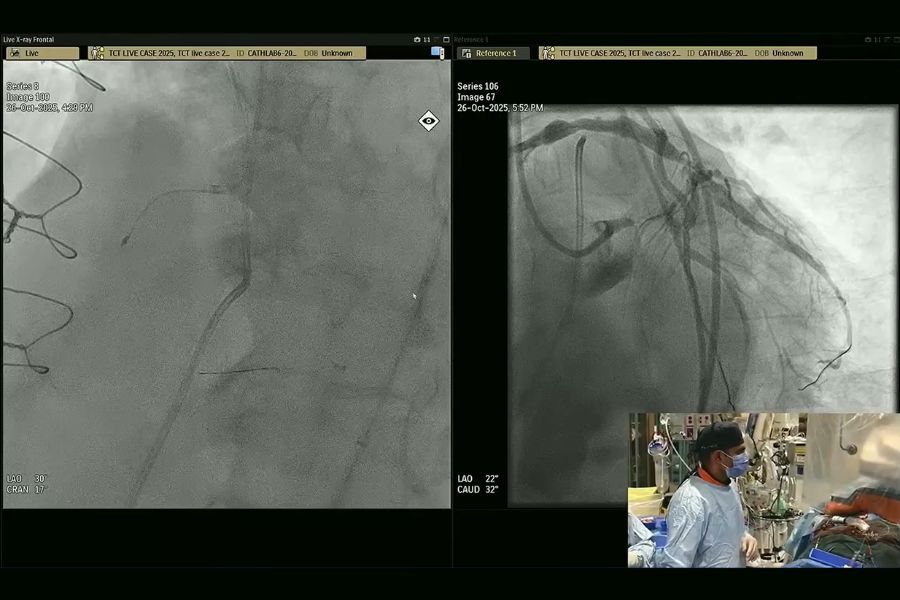This screenshot has height=600, width=900.
Task: Click the eye diamond icon on the live image
Action: pos(427,121)
